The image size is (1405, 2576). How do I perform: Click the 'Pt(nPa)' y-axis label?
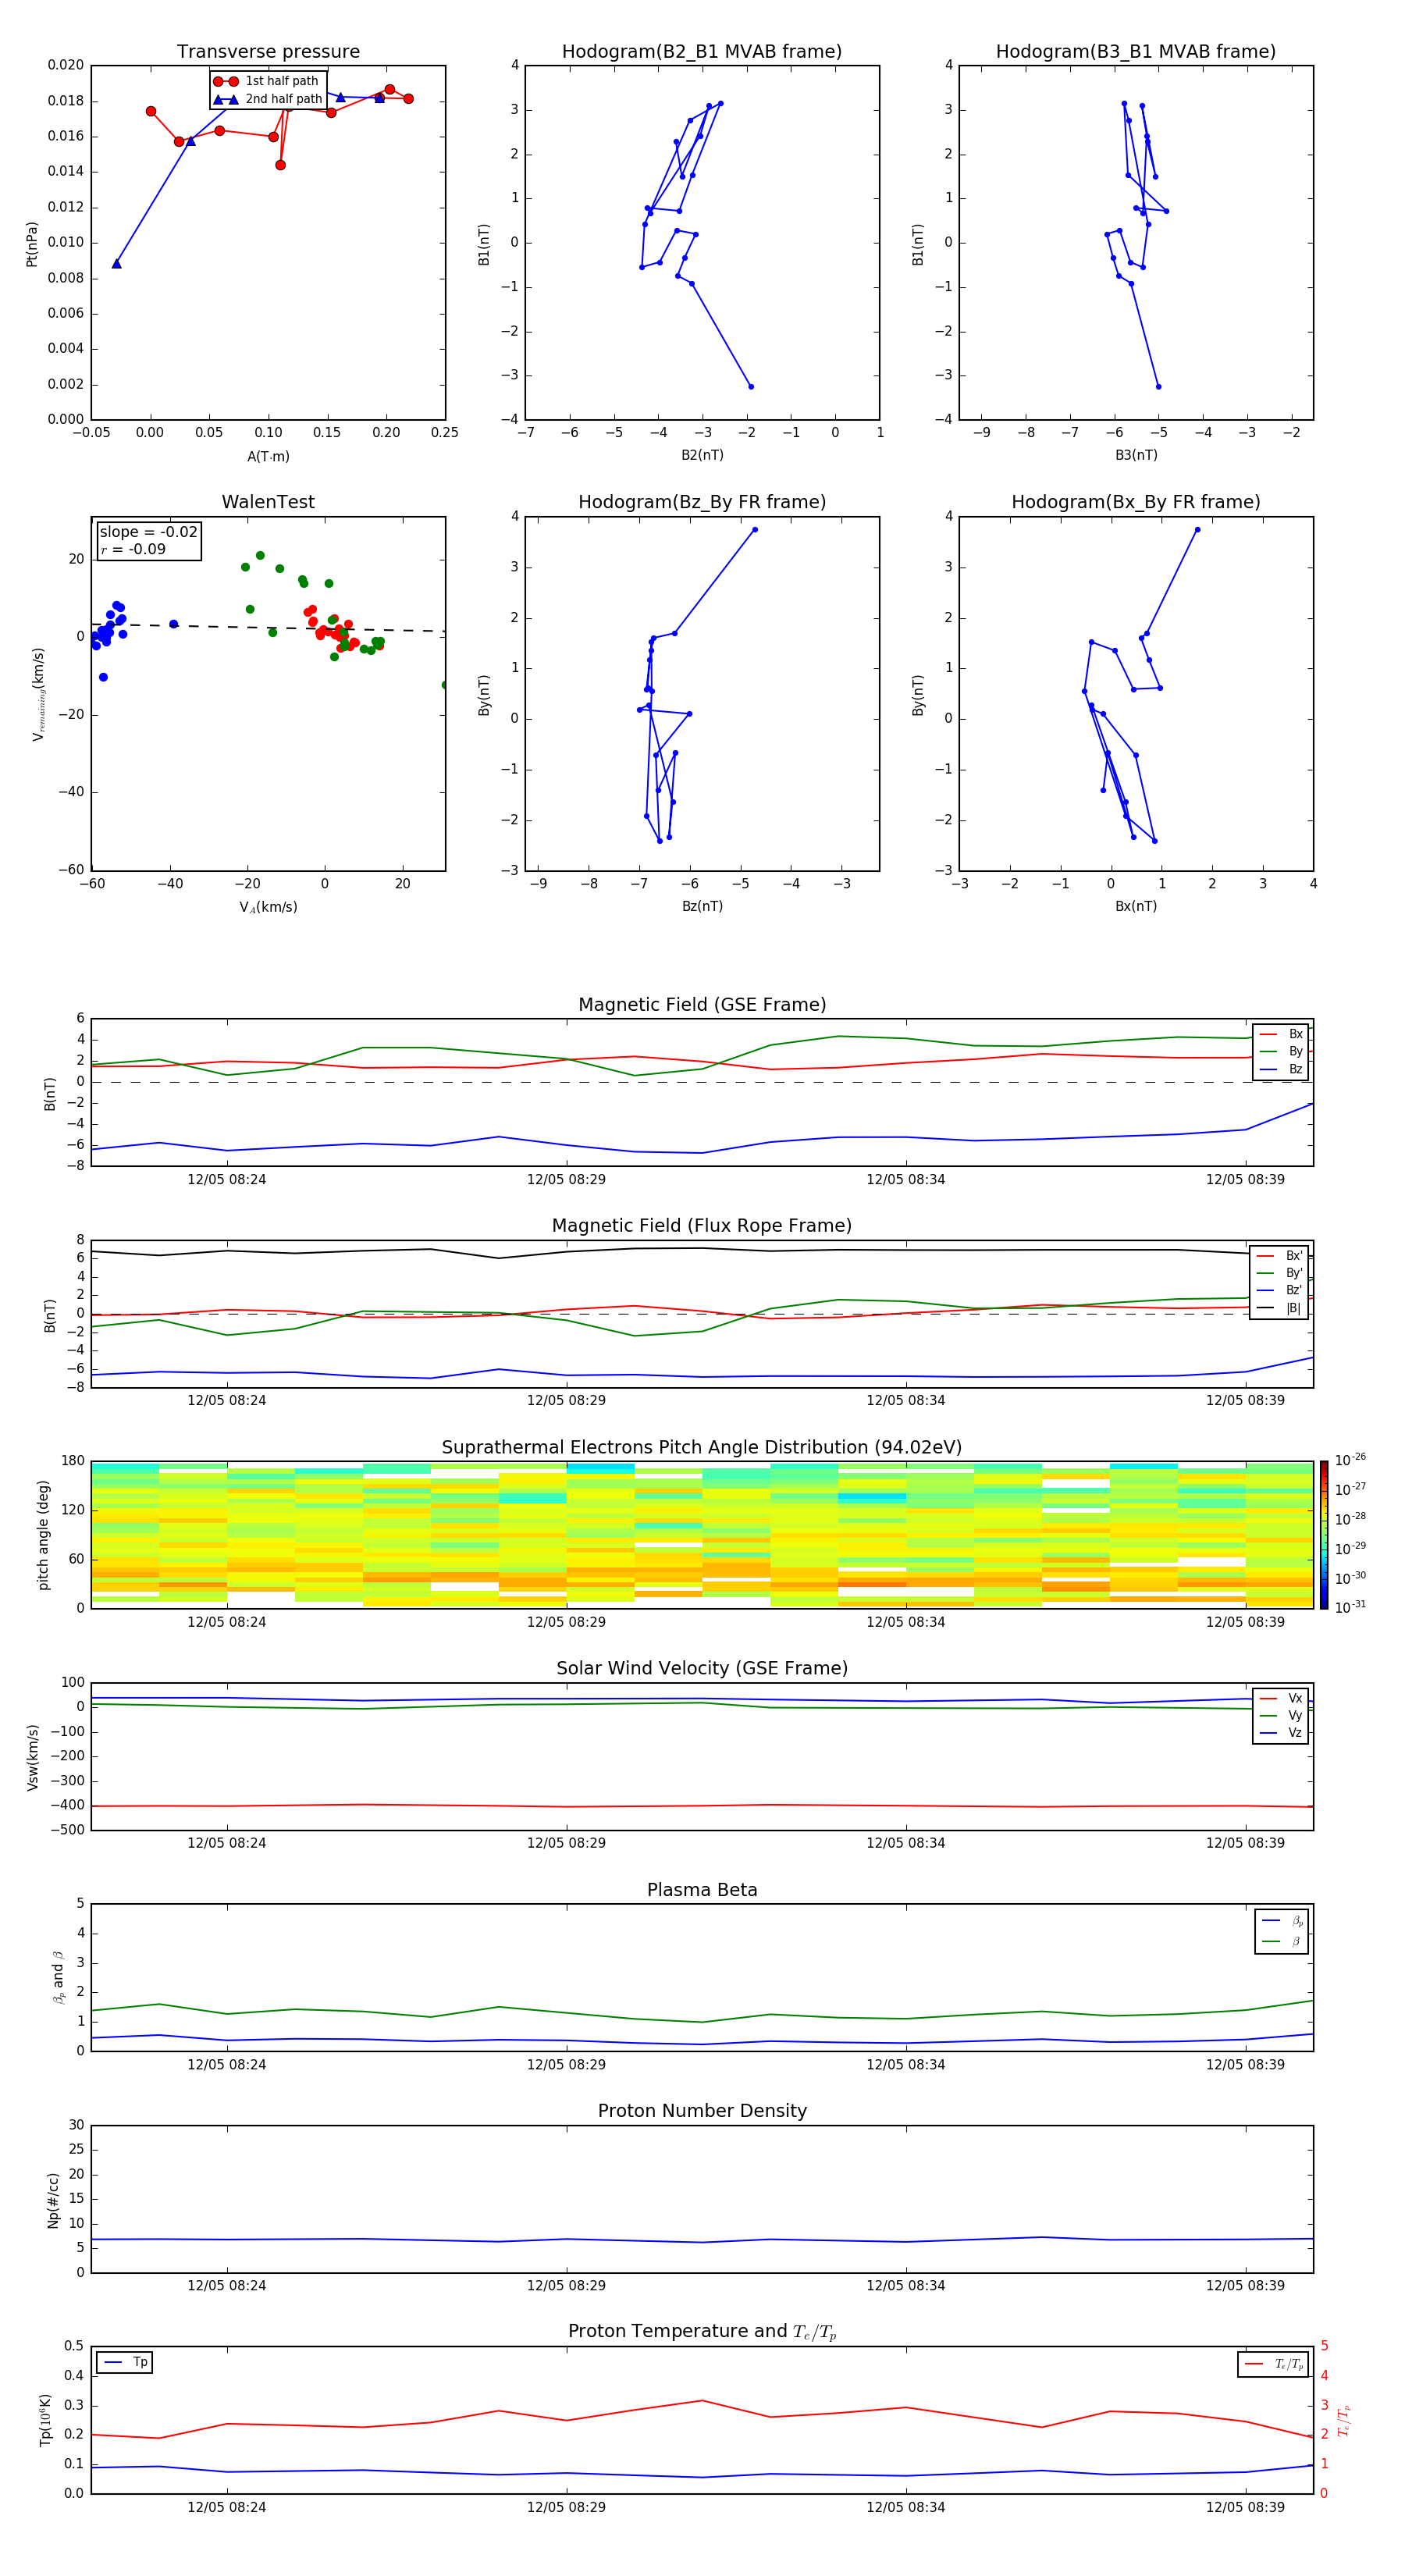[x=32, y=243]
